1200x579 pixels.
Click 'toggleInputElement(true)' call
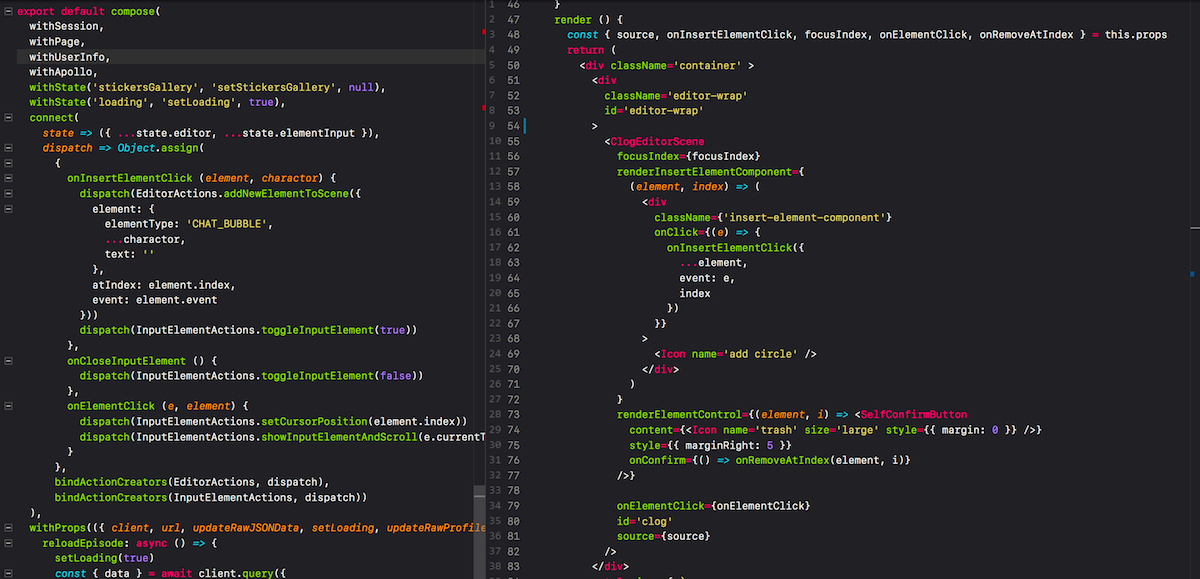338,330
